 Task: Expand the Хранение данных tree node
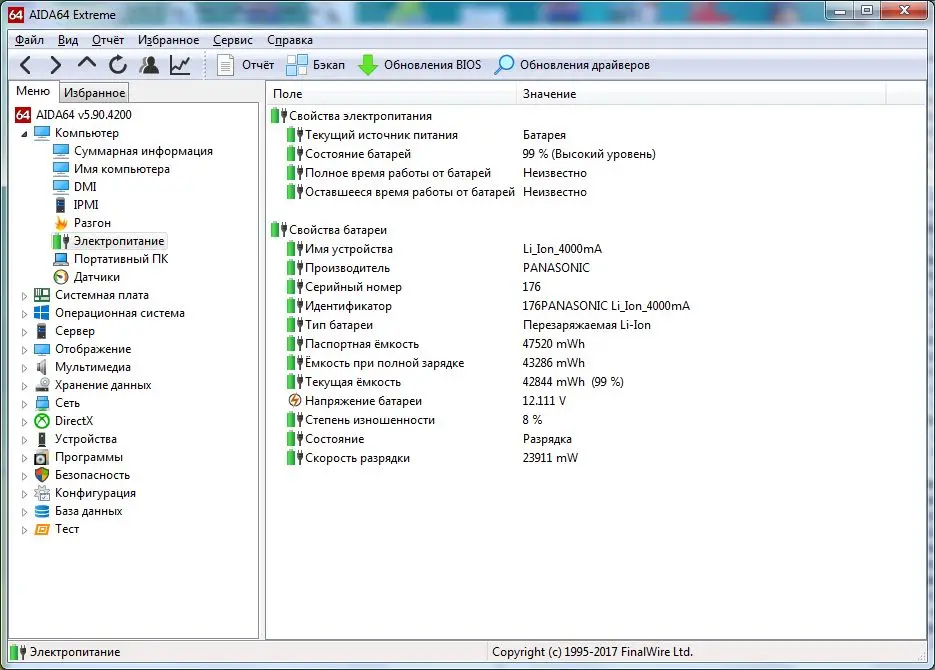click(24, 386)
